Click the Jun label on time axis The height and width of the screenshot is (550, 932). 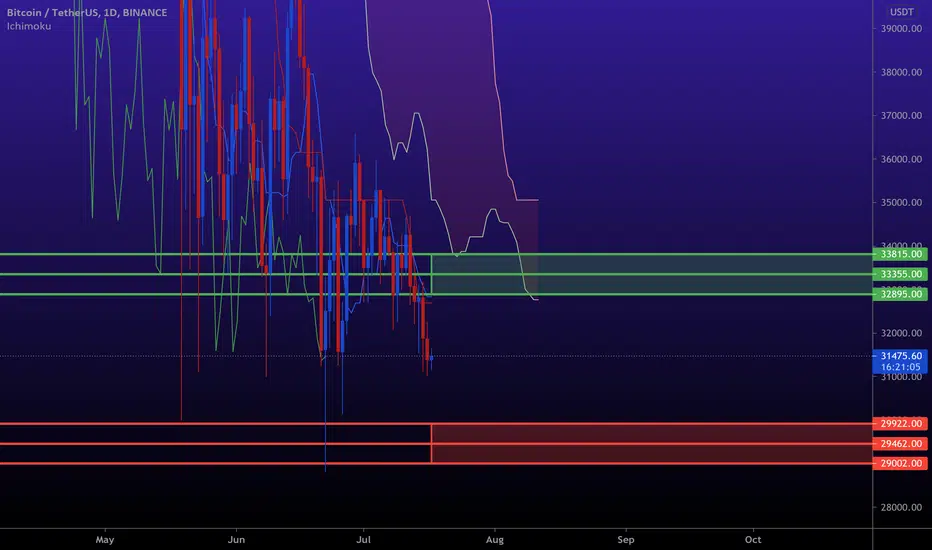click(x=236, y=540)
